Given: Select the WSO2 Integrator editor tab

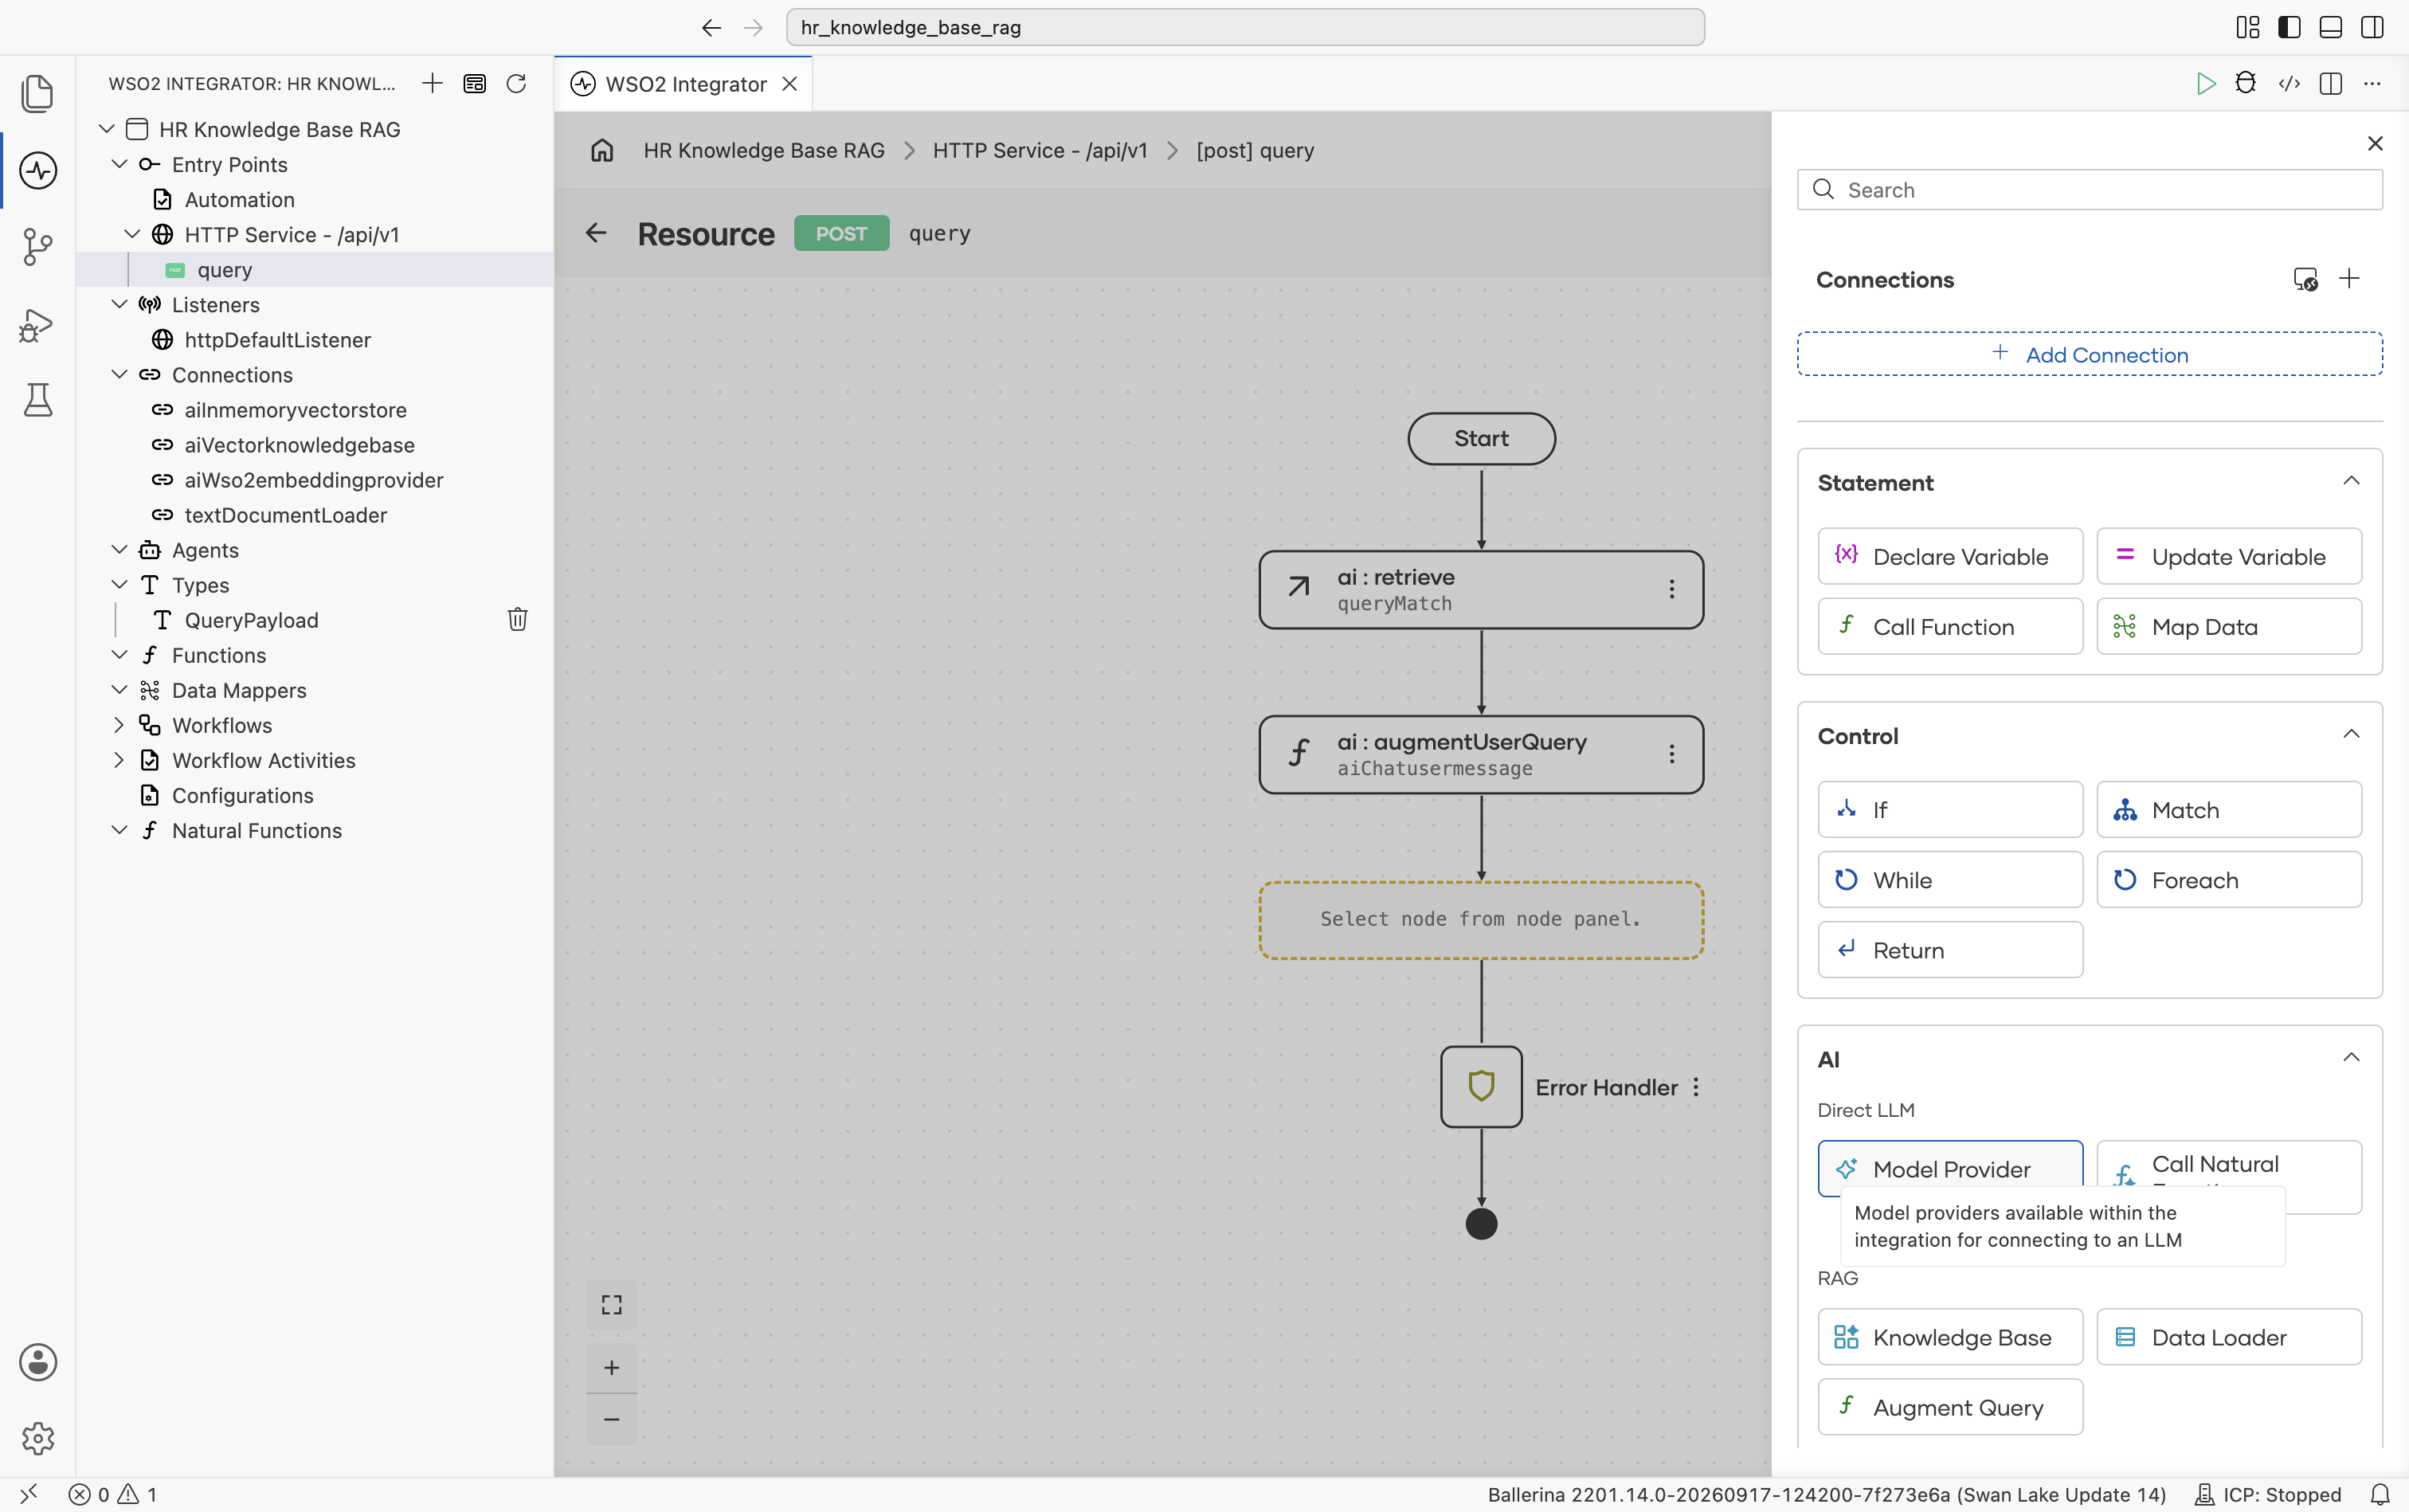Looking at the screenshot, I should pos(684,84).
